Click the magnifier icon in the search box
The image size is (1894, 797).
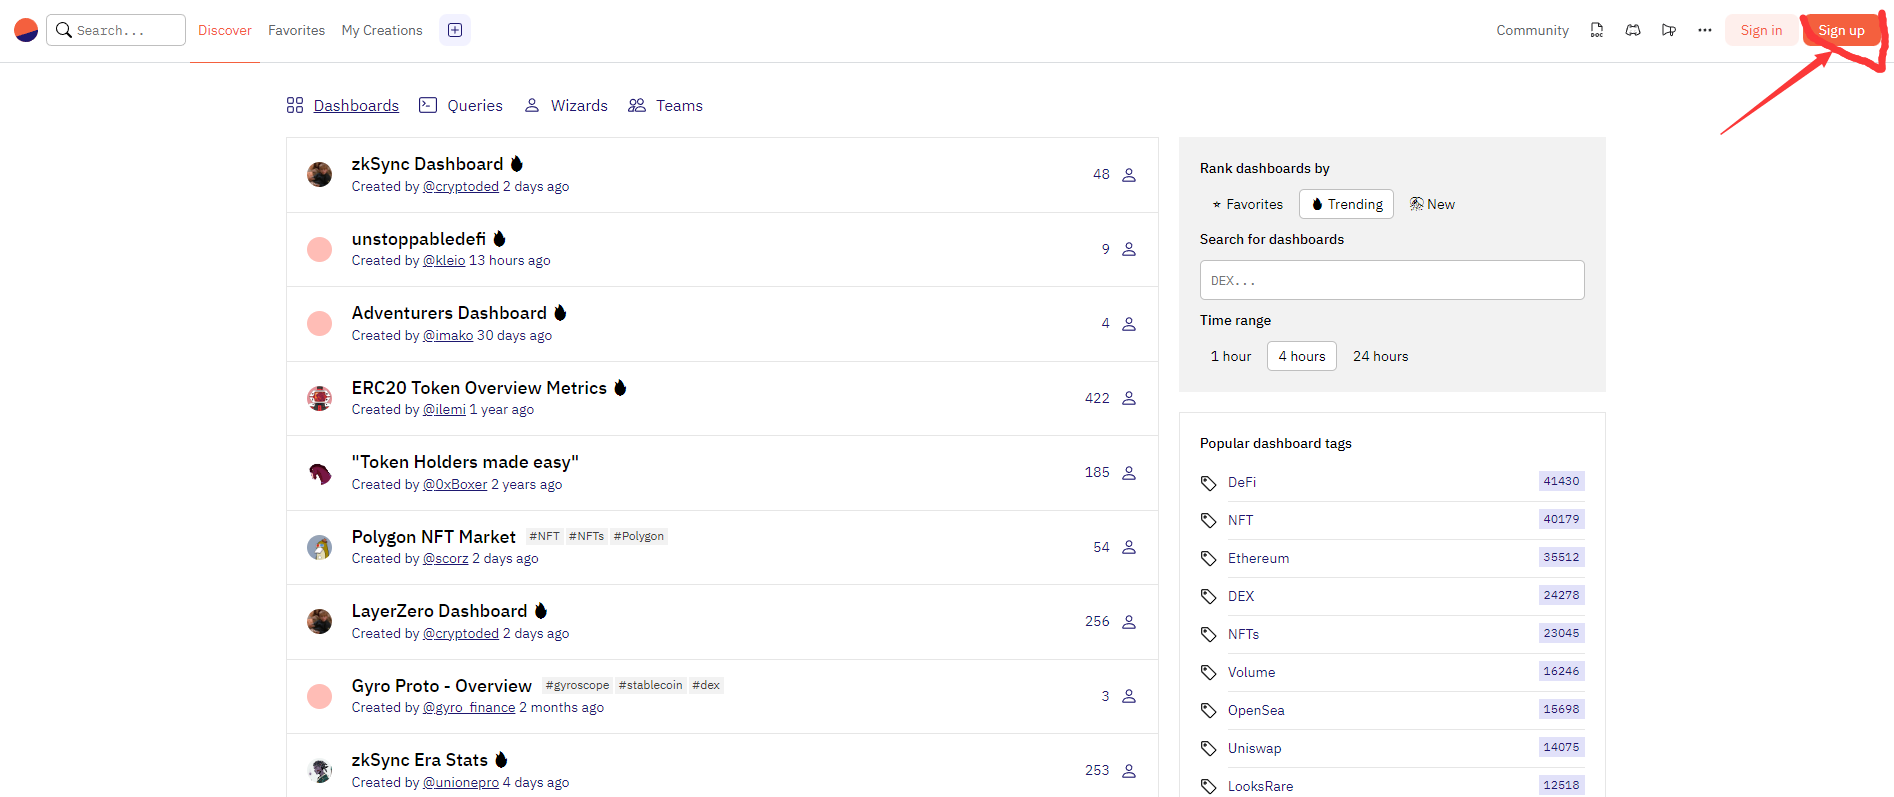pyautogui.click(x=64, y=30)
